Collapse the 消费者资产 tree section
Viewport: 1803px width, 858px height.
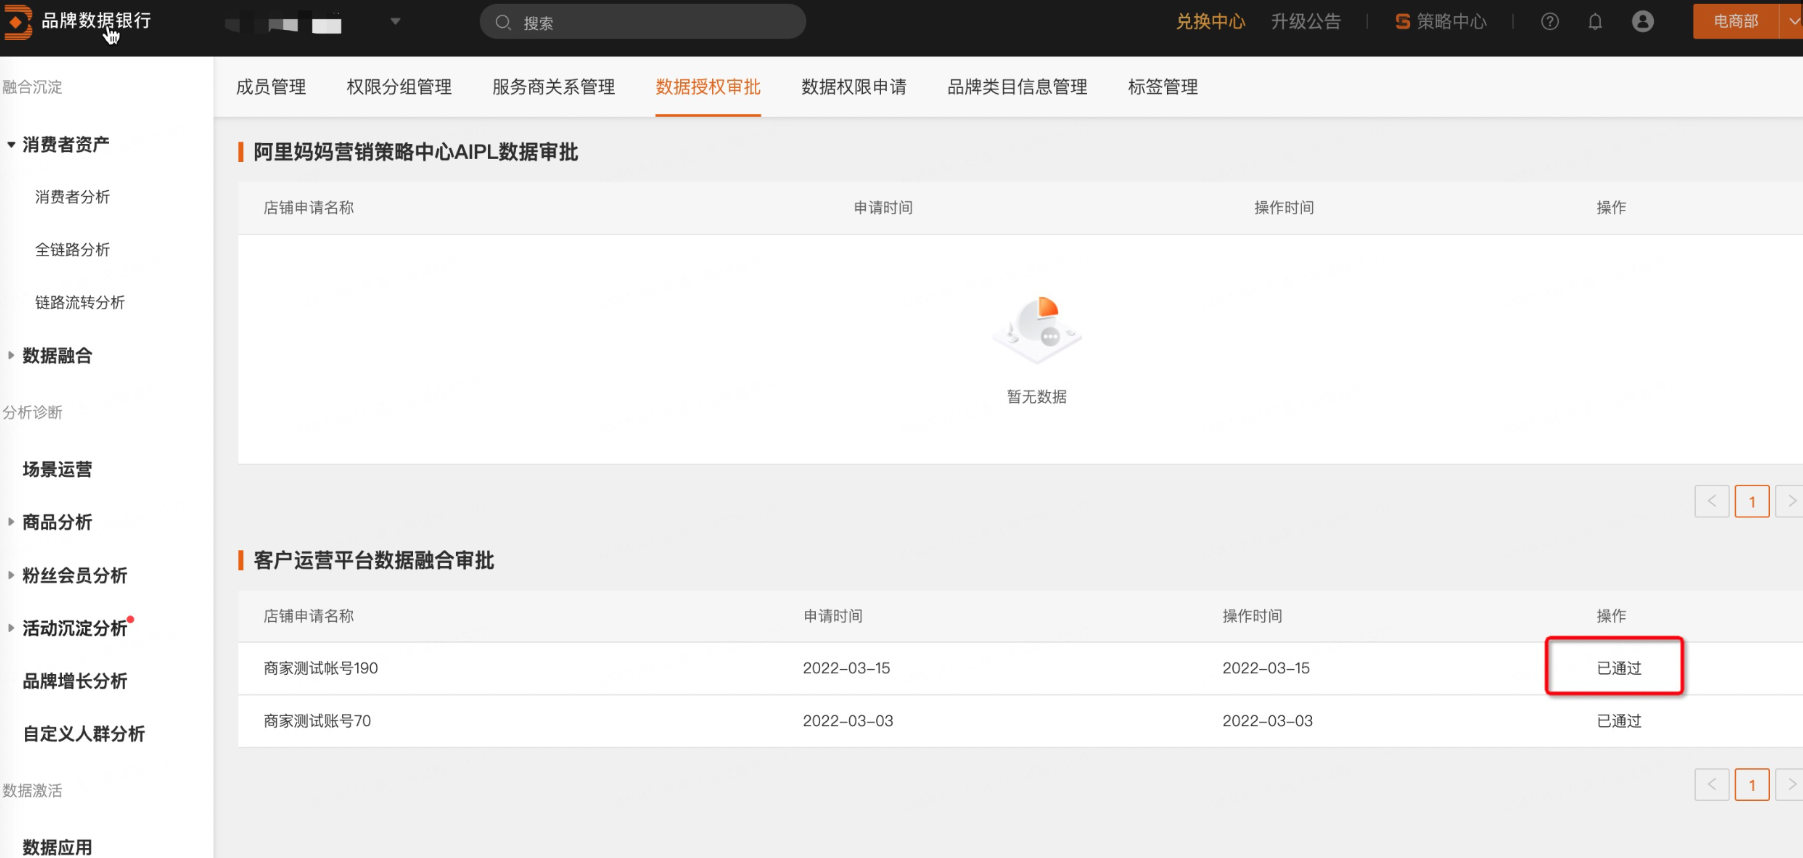coord(11,145)
